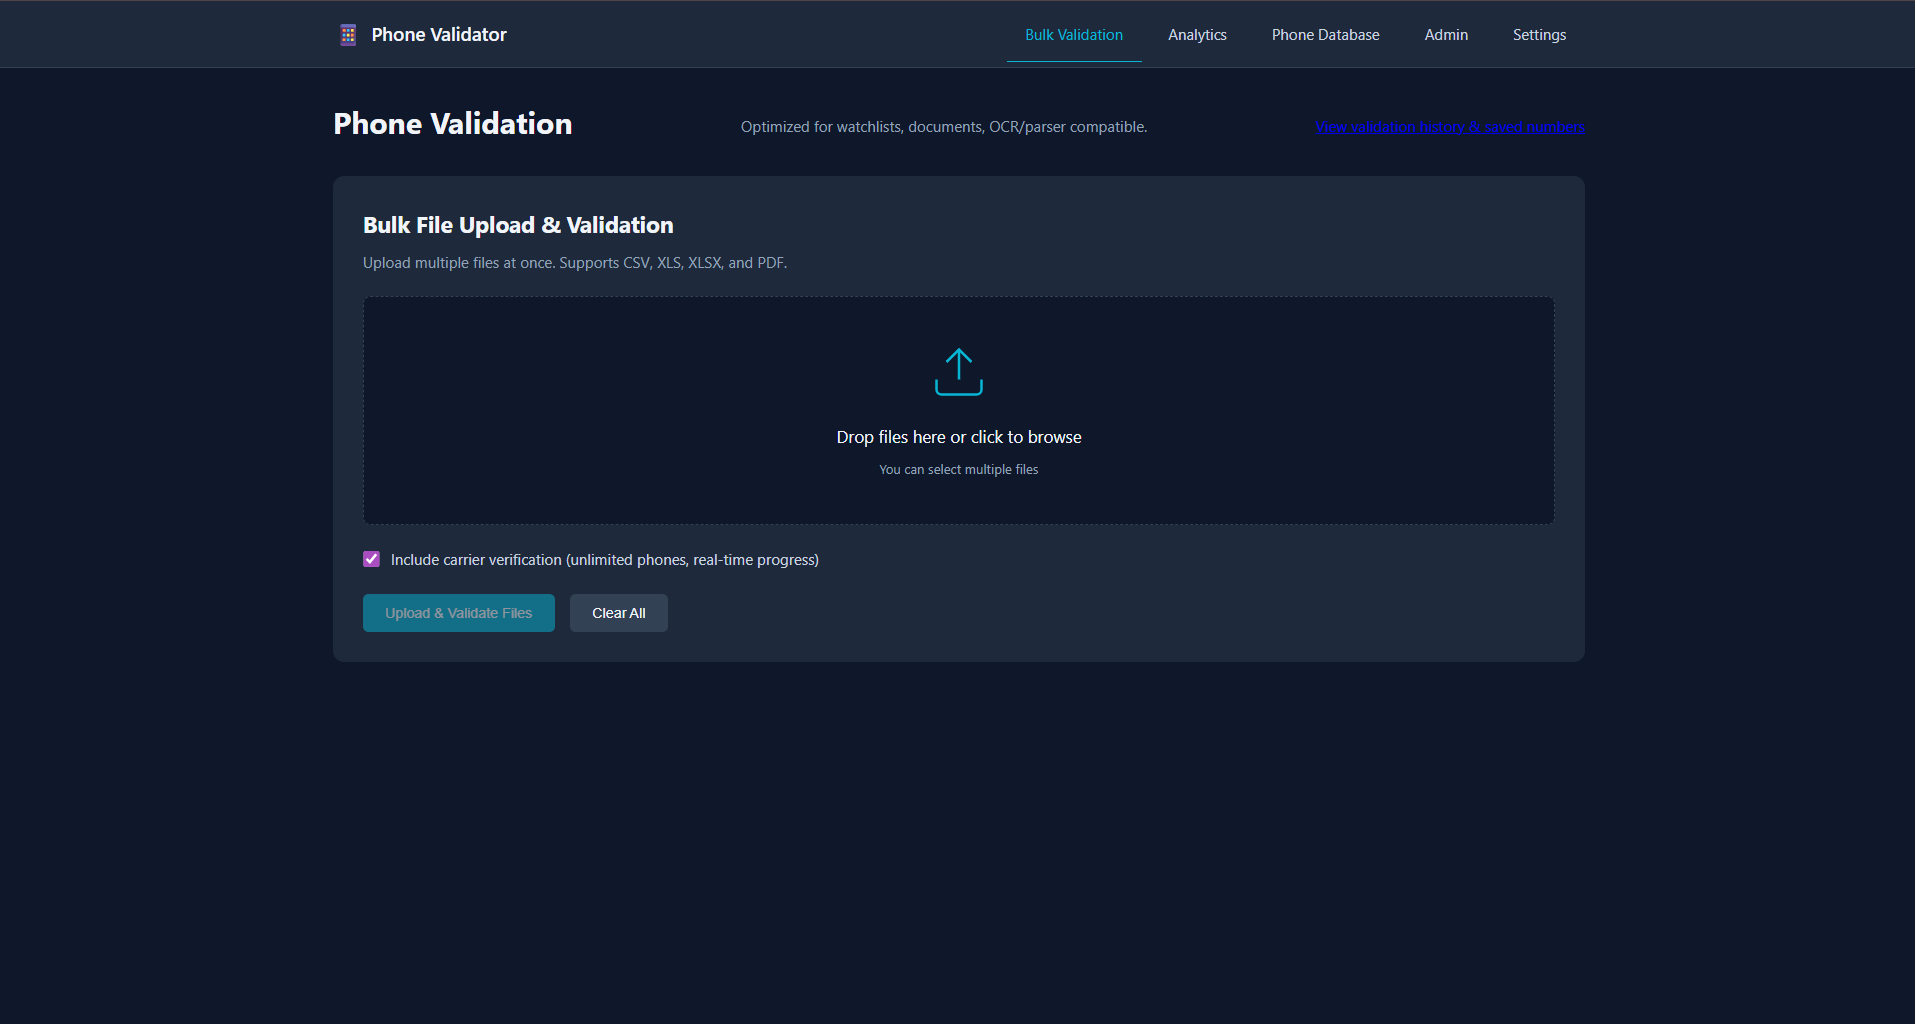Image resolution: width=1915 pixels, height=1024 pixels.
Task: Switch to the Bulk Validation tab
Action: [1073, 35]
